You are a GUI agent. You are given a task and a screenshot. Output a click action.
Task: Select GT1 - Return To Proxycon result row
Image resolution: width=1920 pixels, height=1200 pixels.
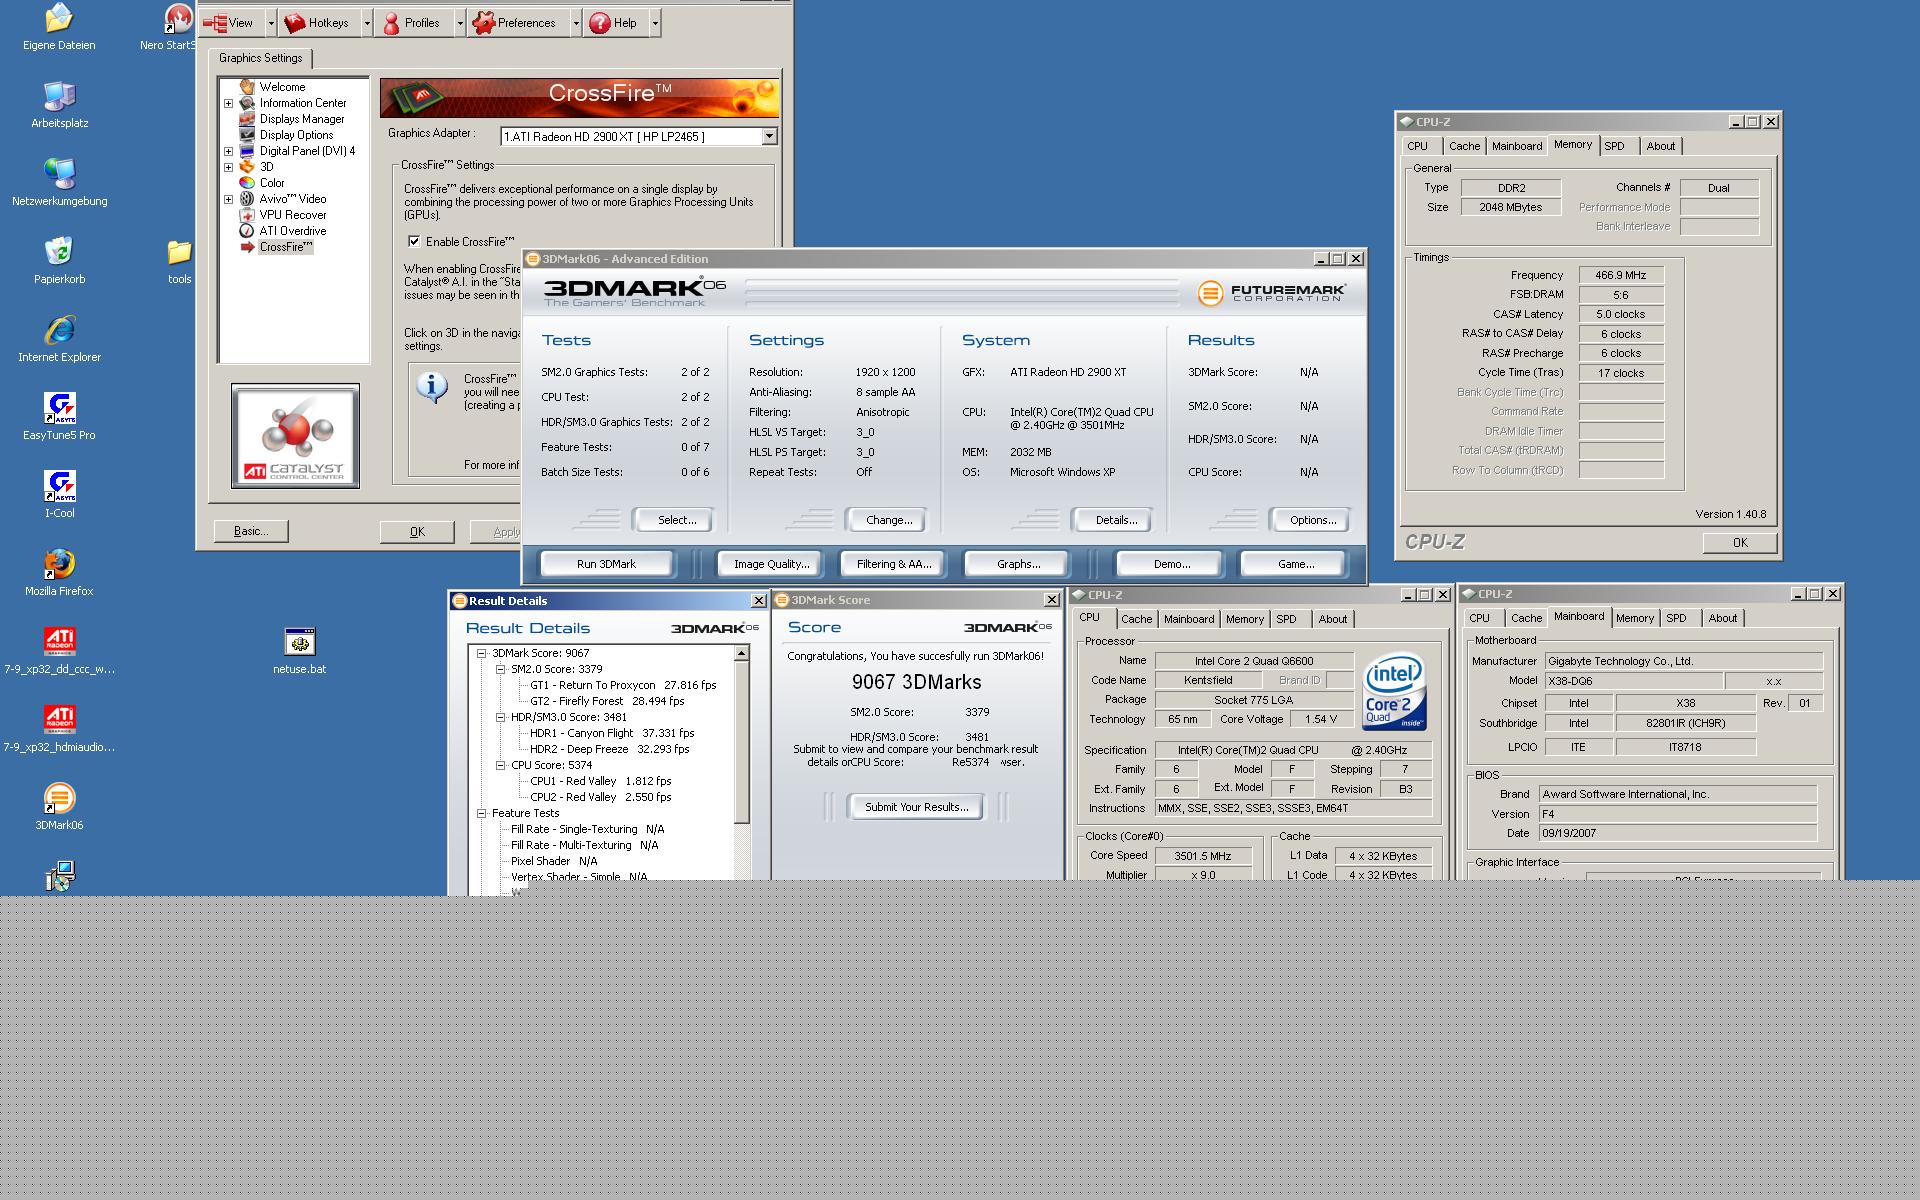[x=623, y=685]
